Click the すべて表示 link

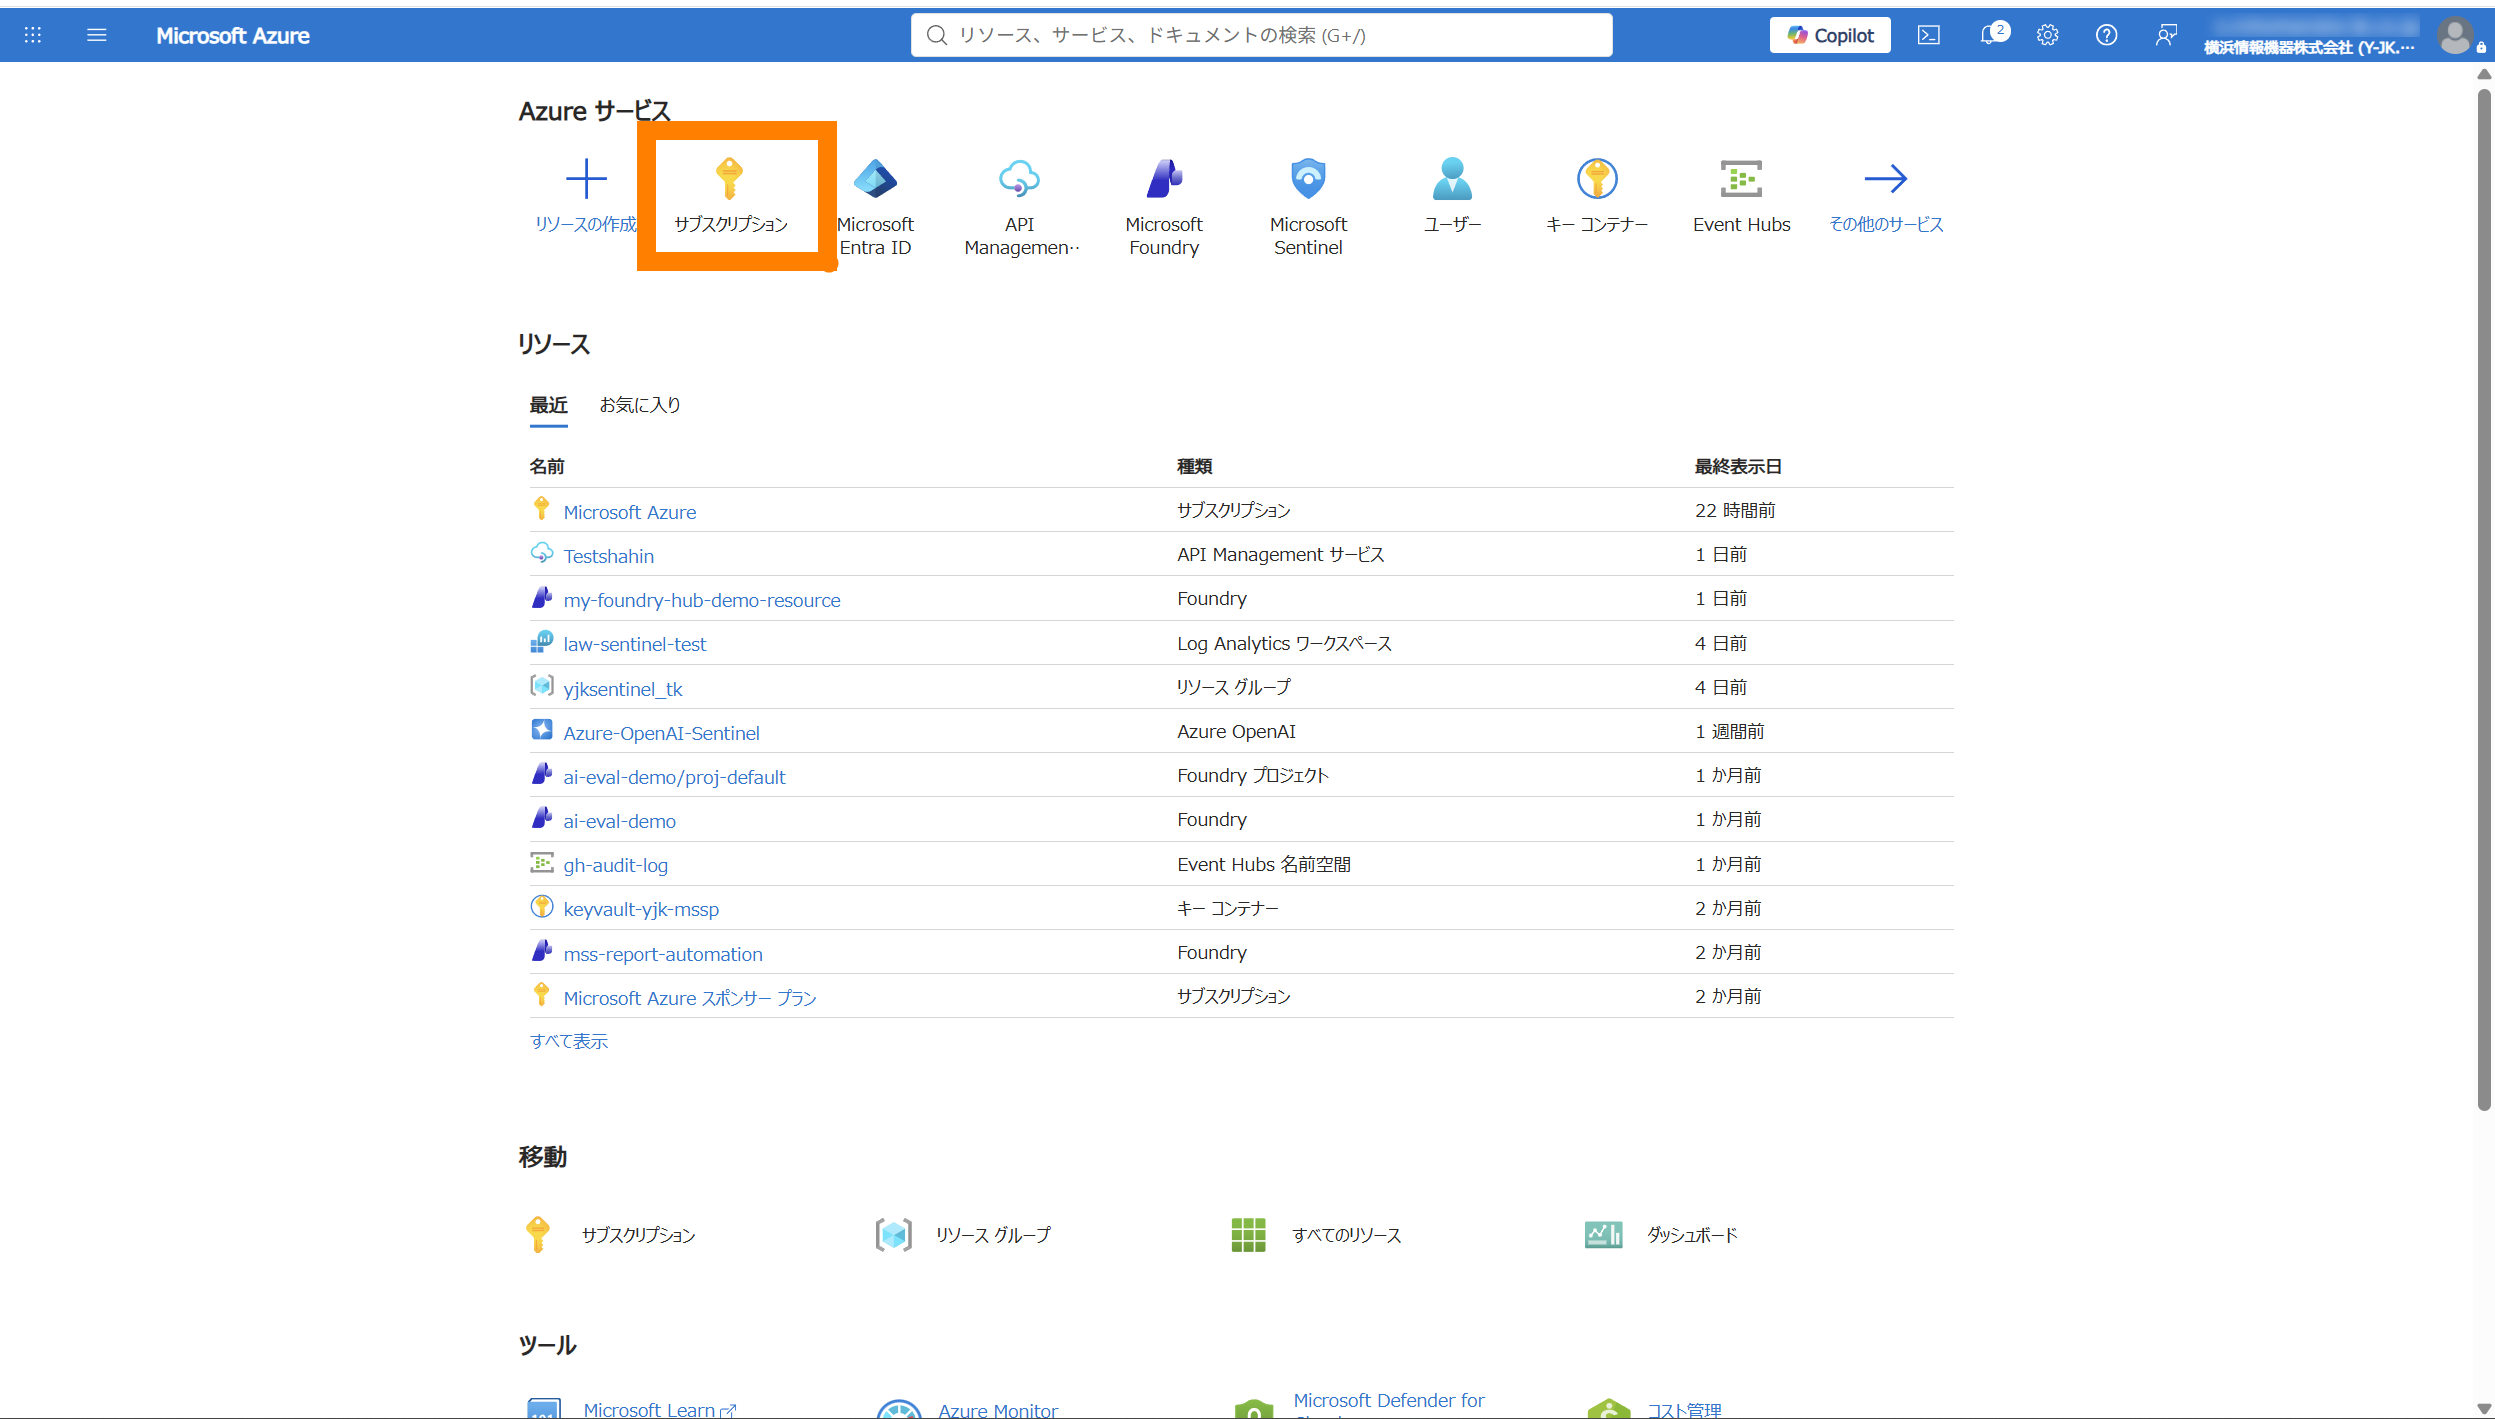pyautogui.click(x=568, y=1041)
